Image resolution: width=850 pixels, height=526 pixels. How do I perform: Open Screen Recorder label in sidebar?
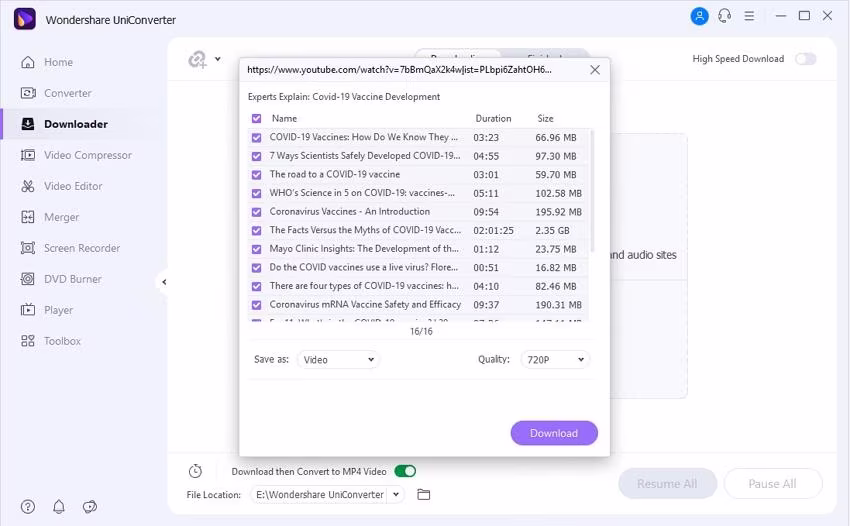tap(82, 248)
